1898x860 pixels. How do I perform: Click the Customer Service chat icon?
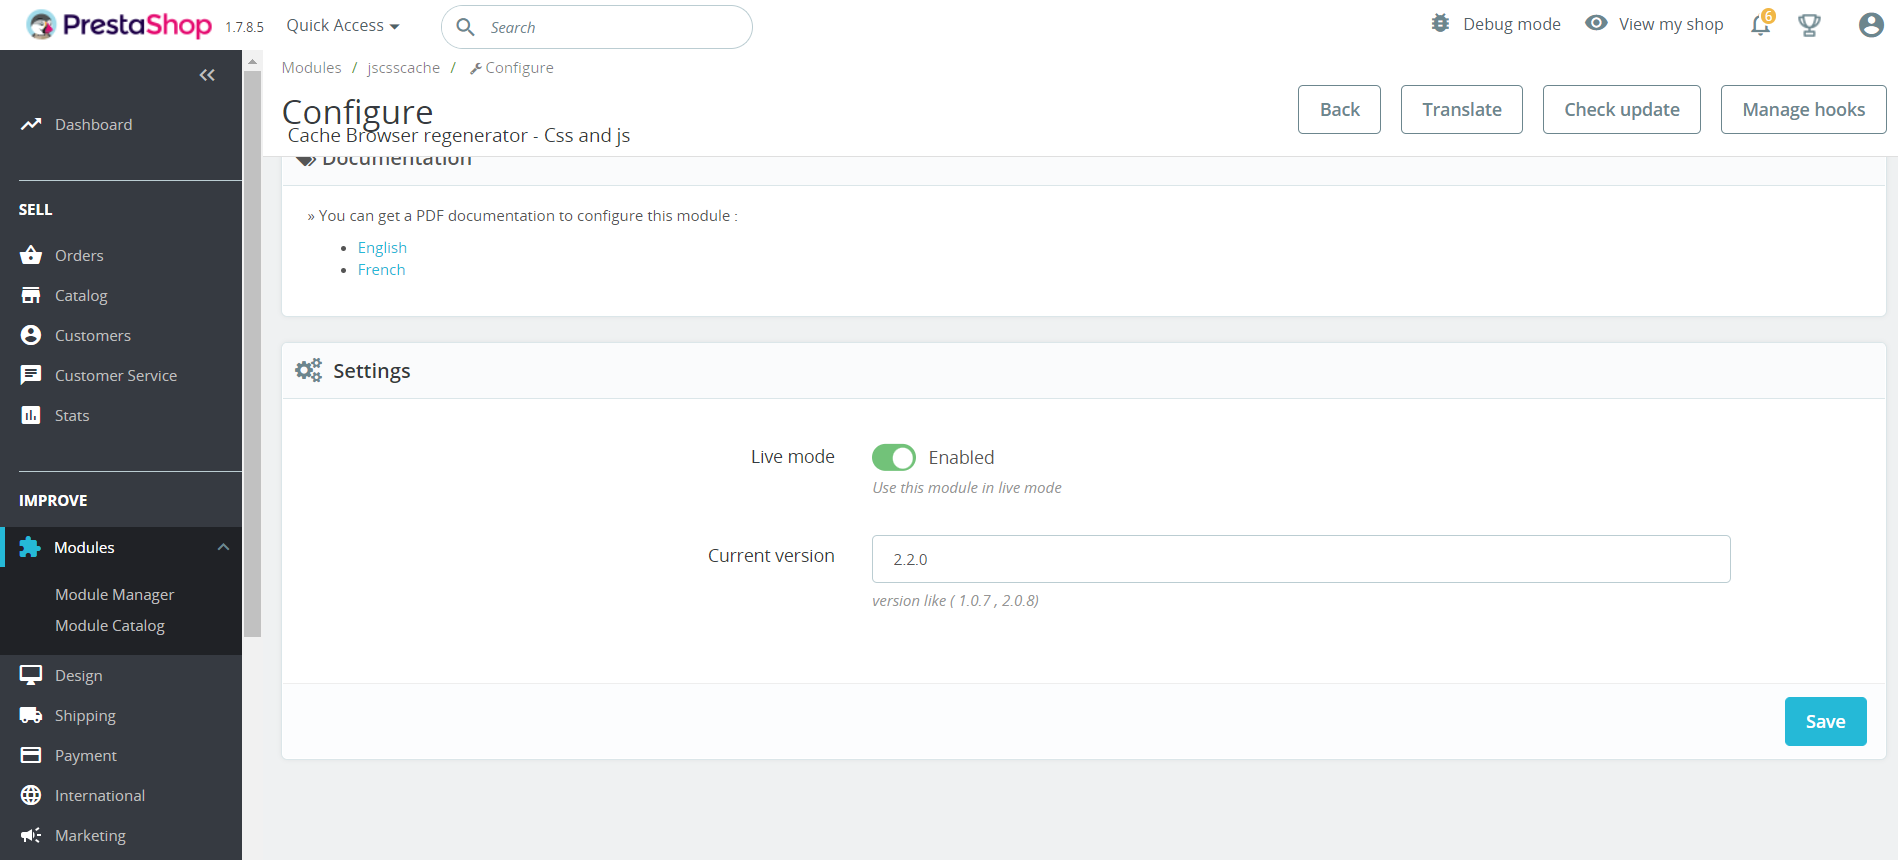tap(31, 375)
